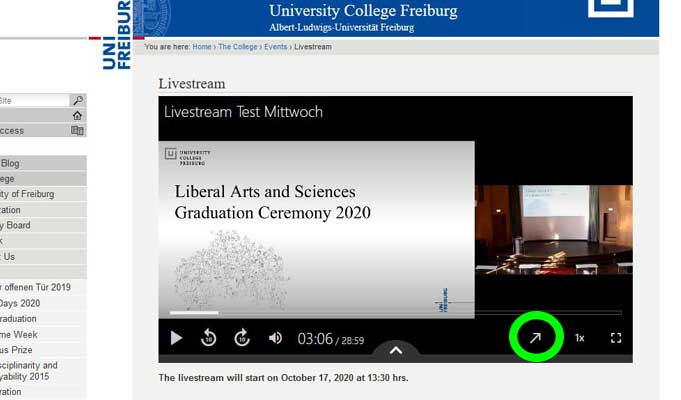681x400 pixels.
Task: Expand the player panel with up chevron
Action: click(x=396, y=350)
